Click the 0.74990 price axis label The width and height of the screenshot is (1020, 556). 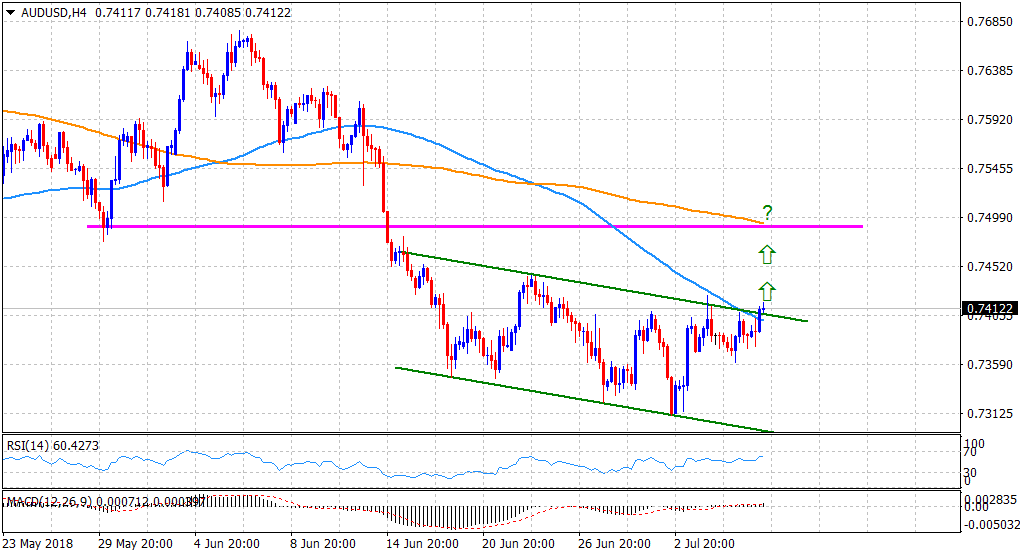[989, 218]
